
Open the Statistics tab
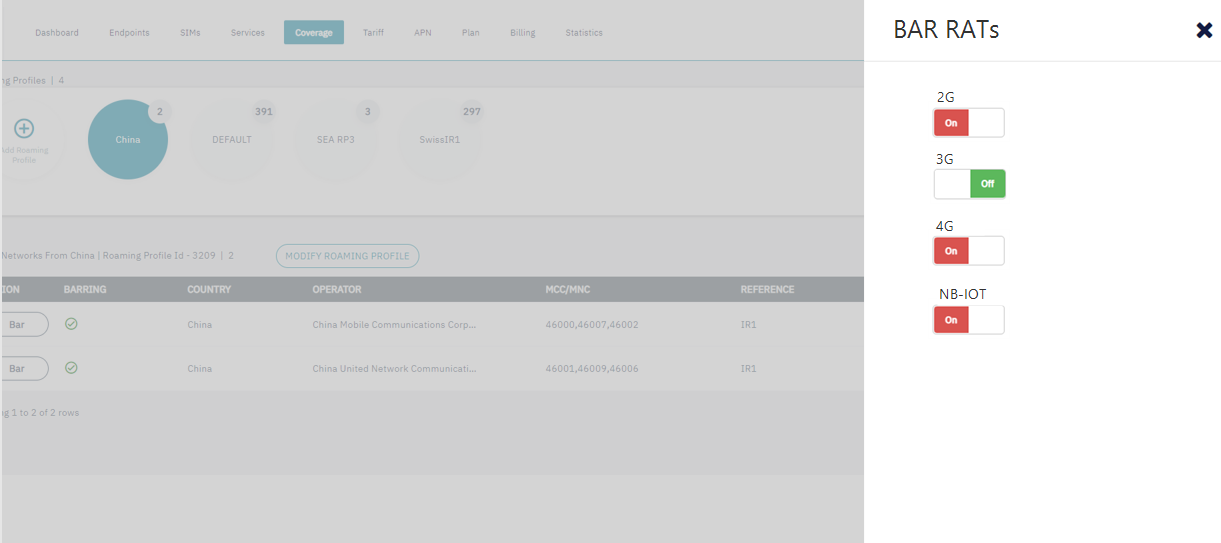click(584, 33)
